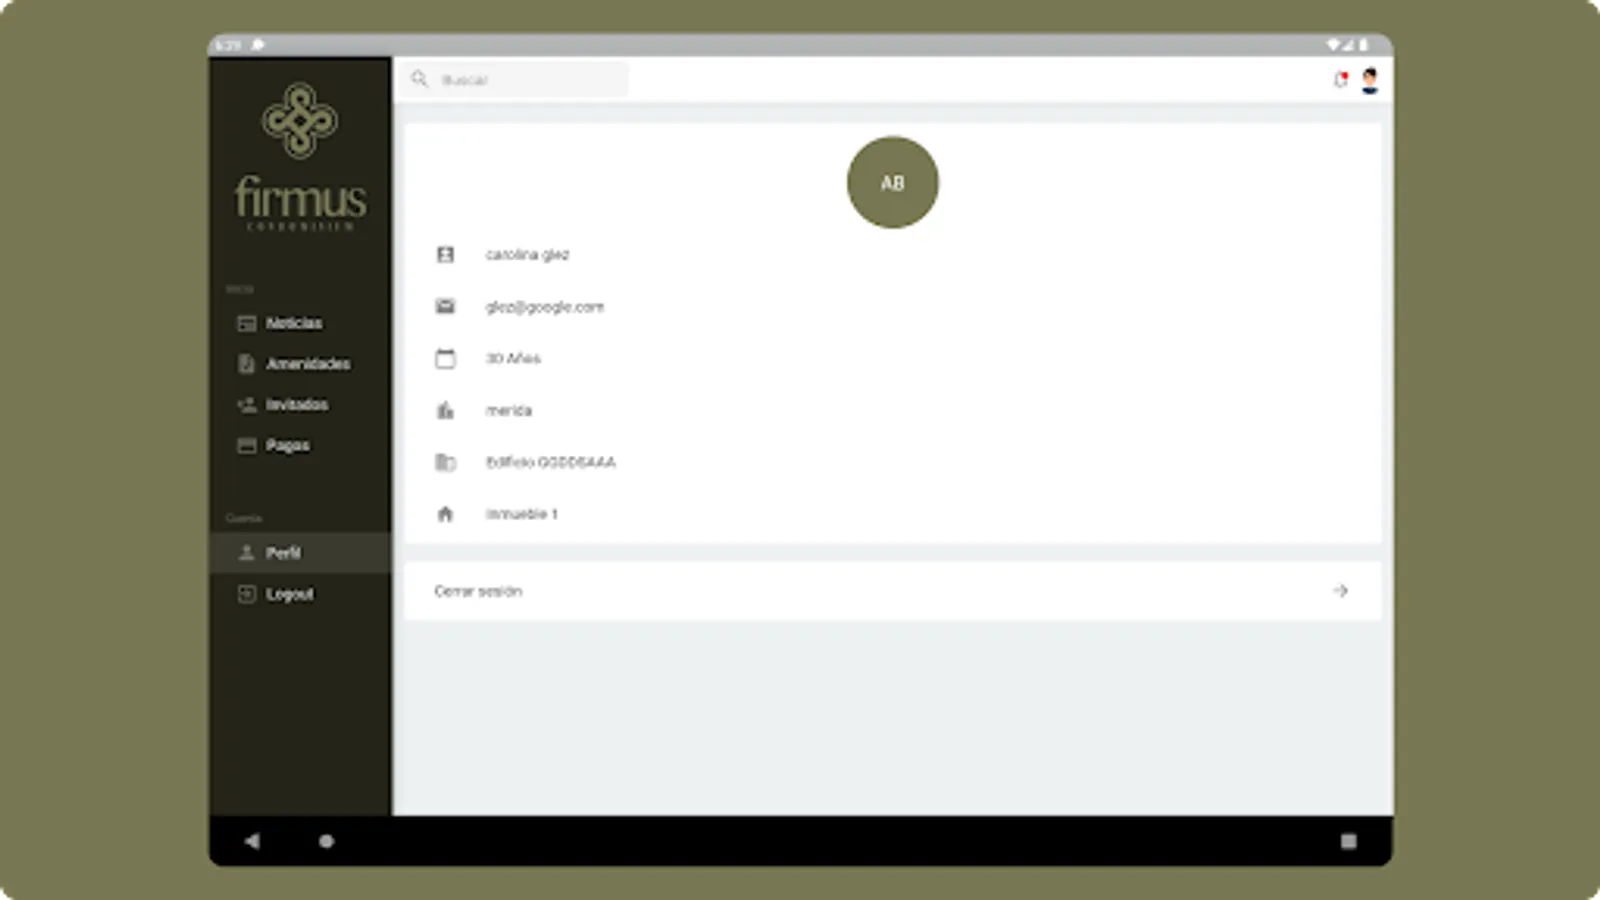The height and width of the screenshot is (900, 1600).
Task: Click Cerrar sesión to log out
Action: [x=477, y=591]
